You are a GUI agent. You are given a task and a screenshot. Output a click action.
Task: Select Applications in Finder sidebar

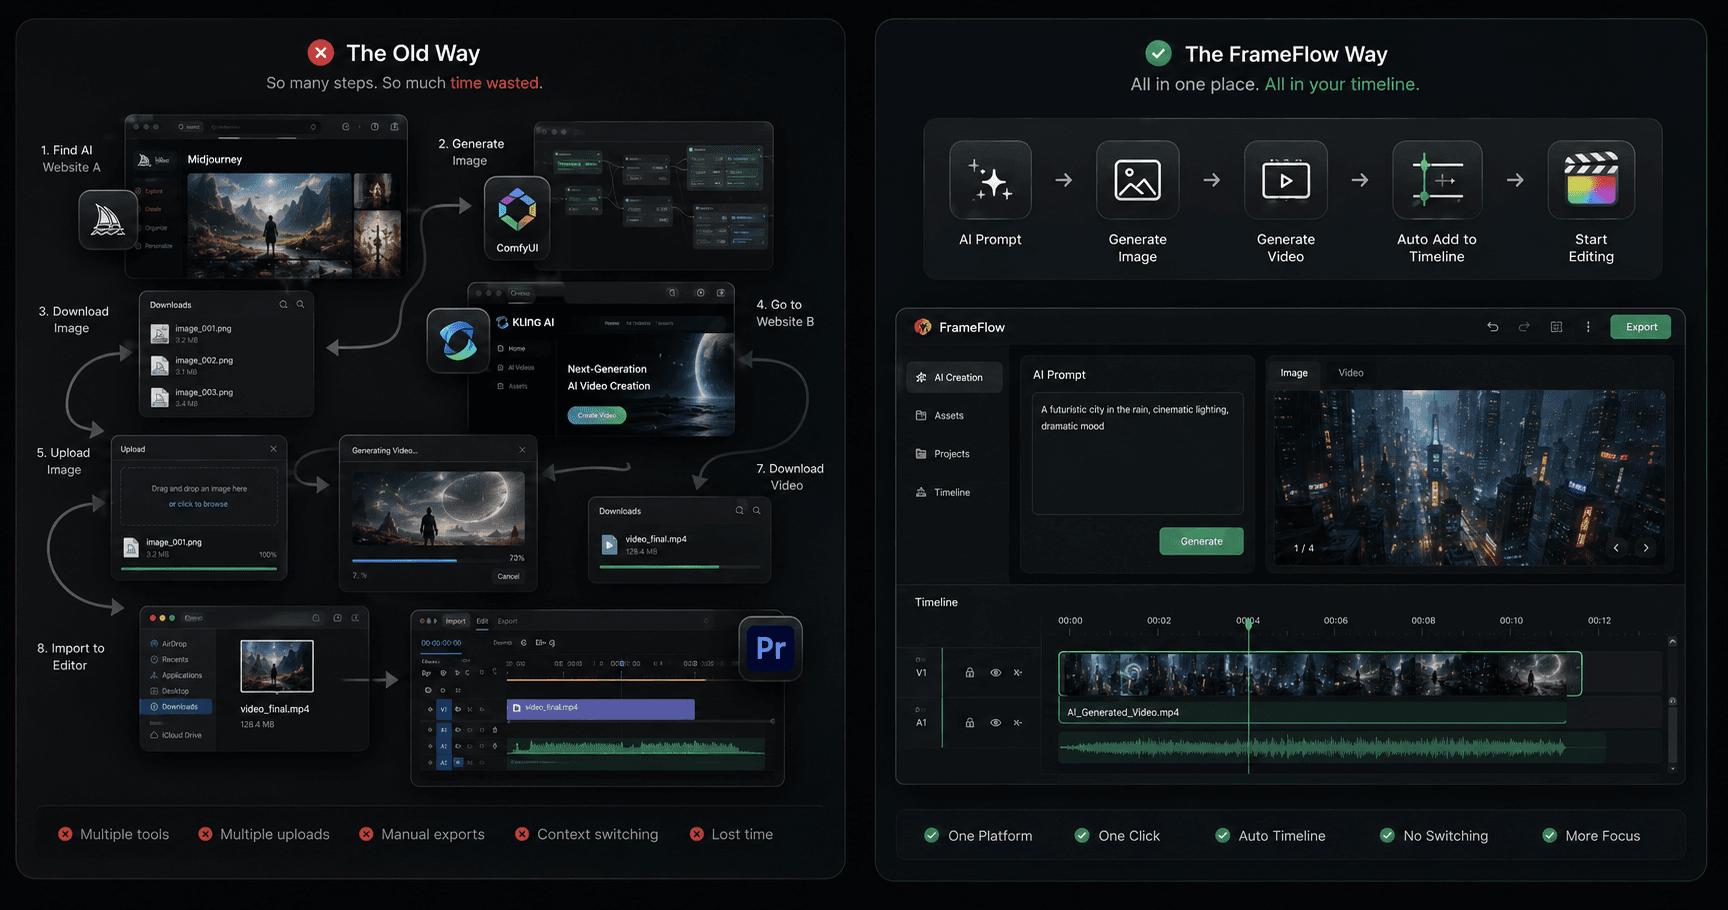tap(176, 675)
